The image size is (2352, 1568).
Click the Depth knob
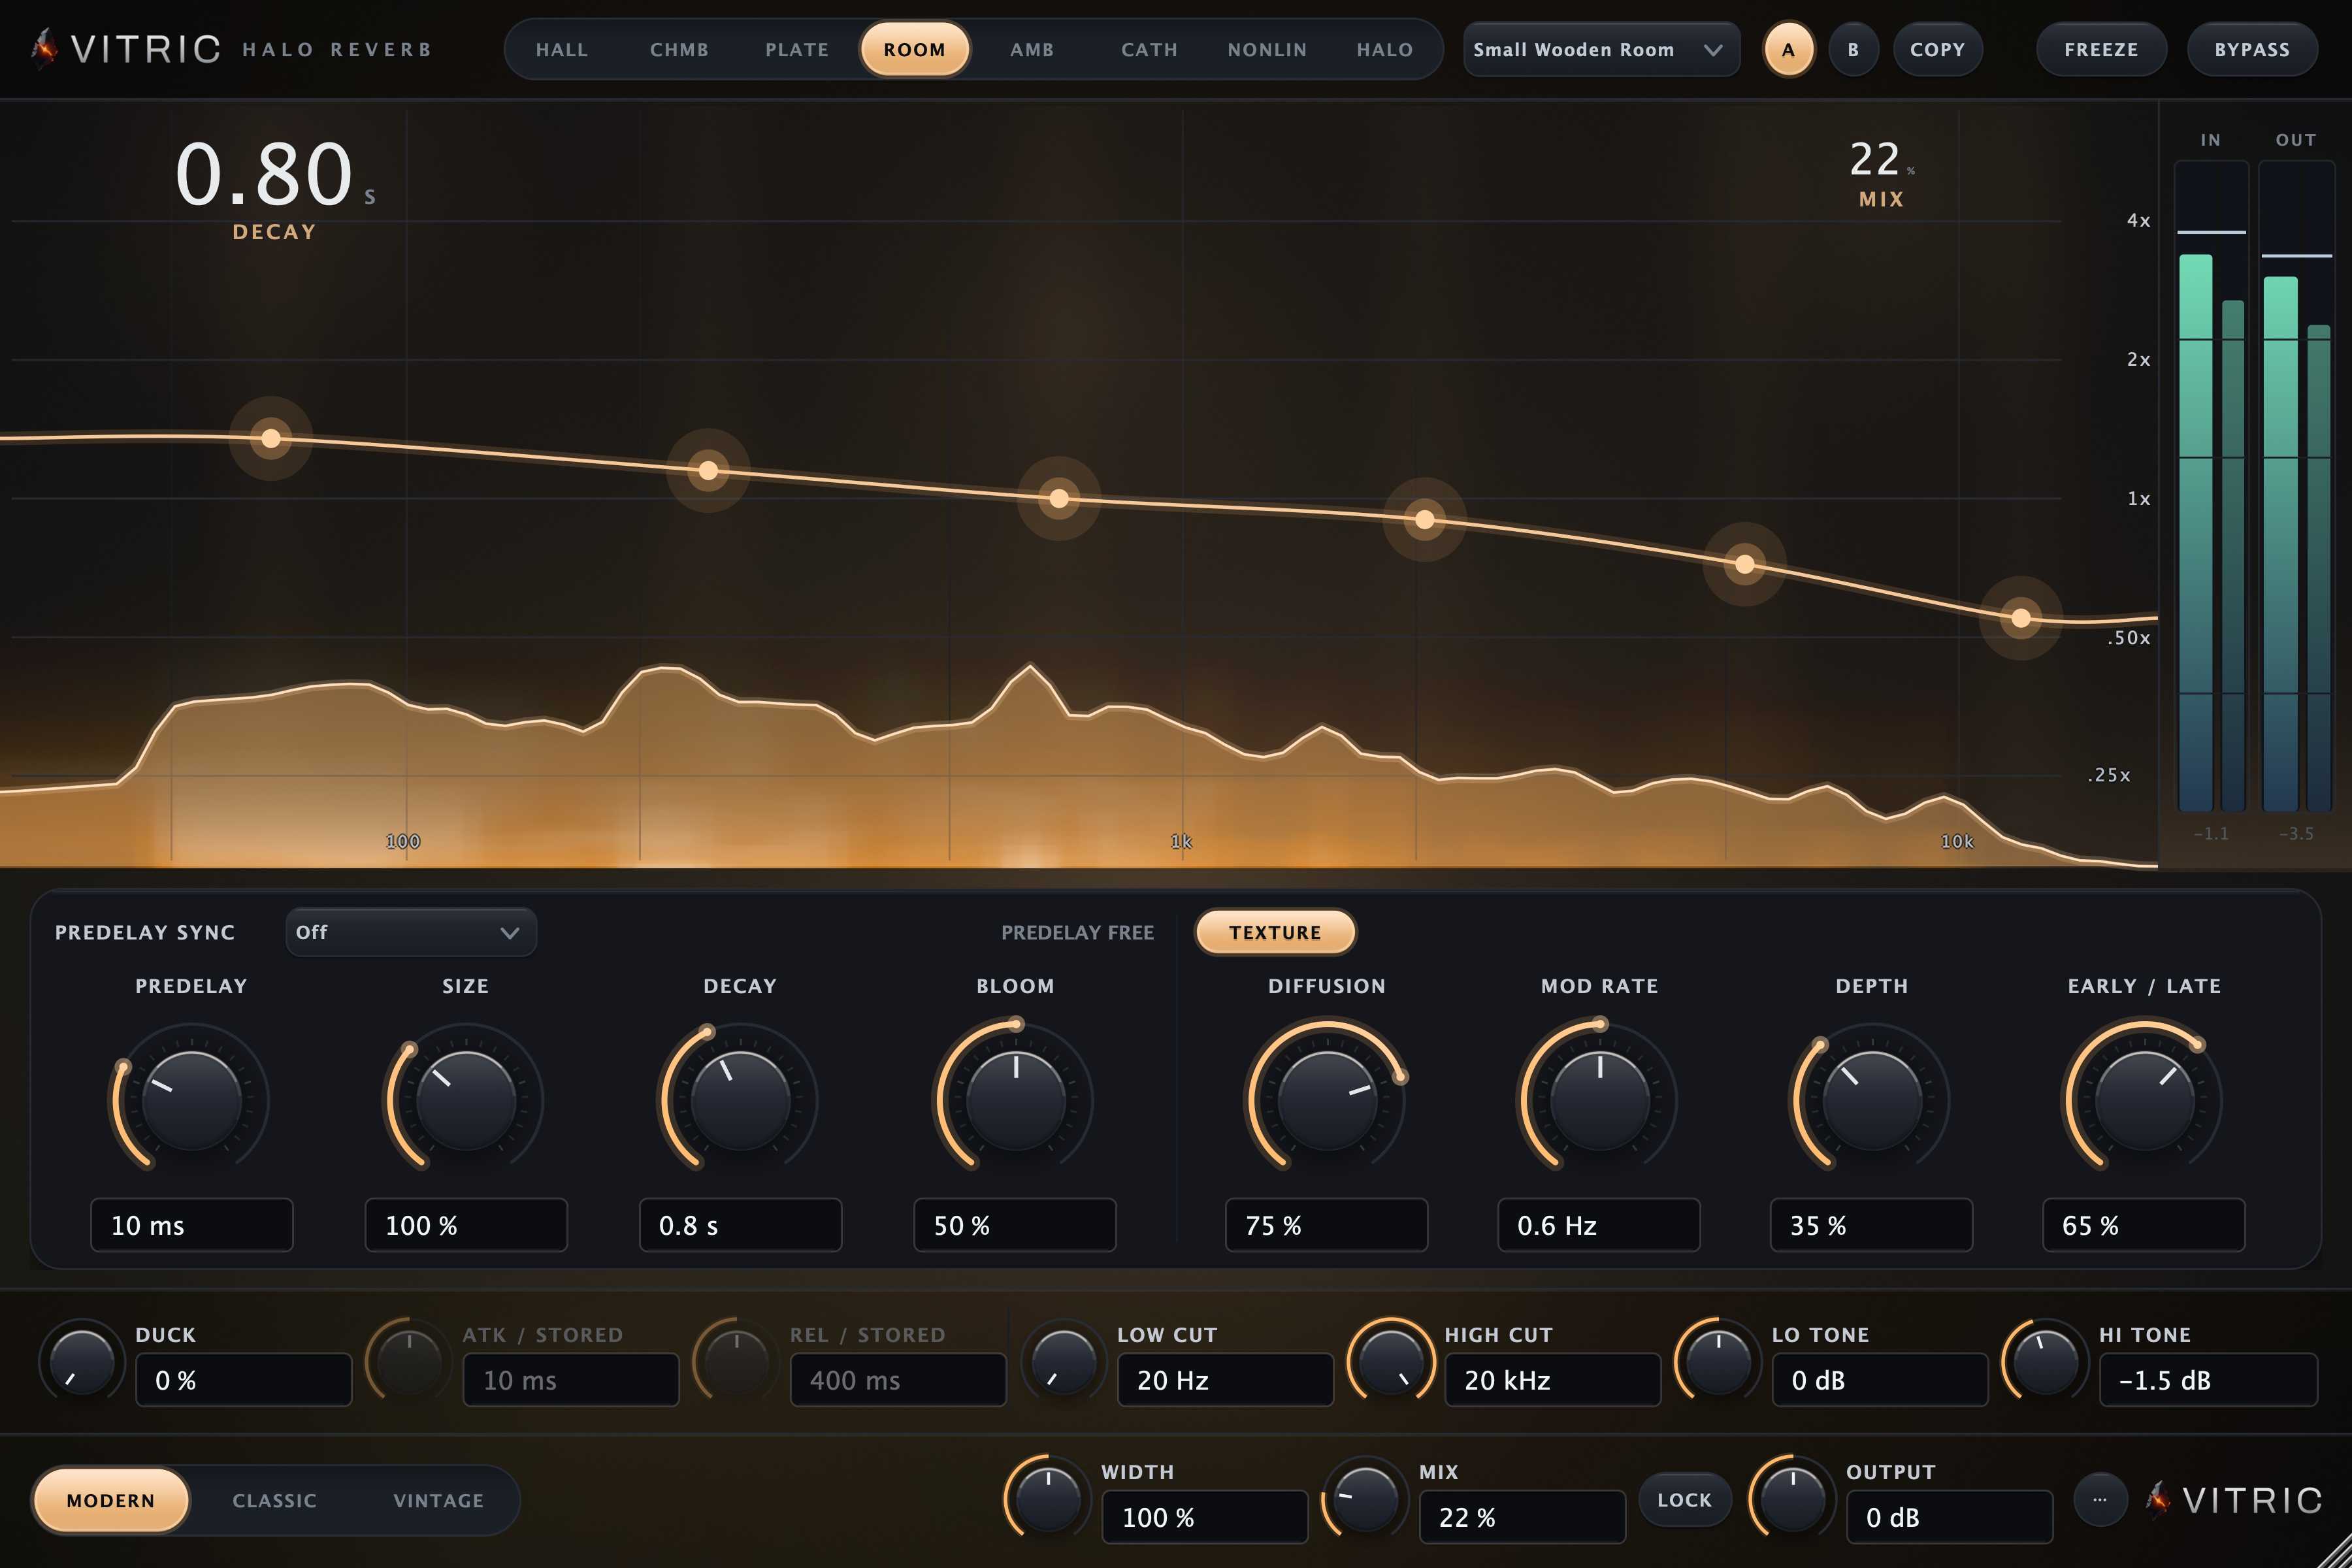(x=1872, y=1099)
